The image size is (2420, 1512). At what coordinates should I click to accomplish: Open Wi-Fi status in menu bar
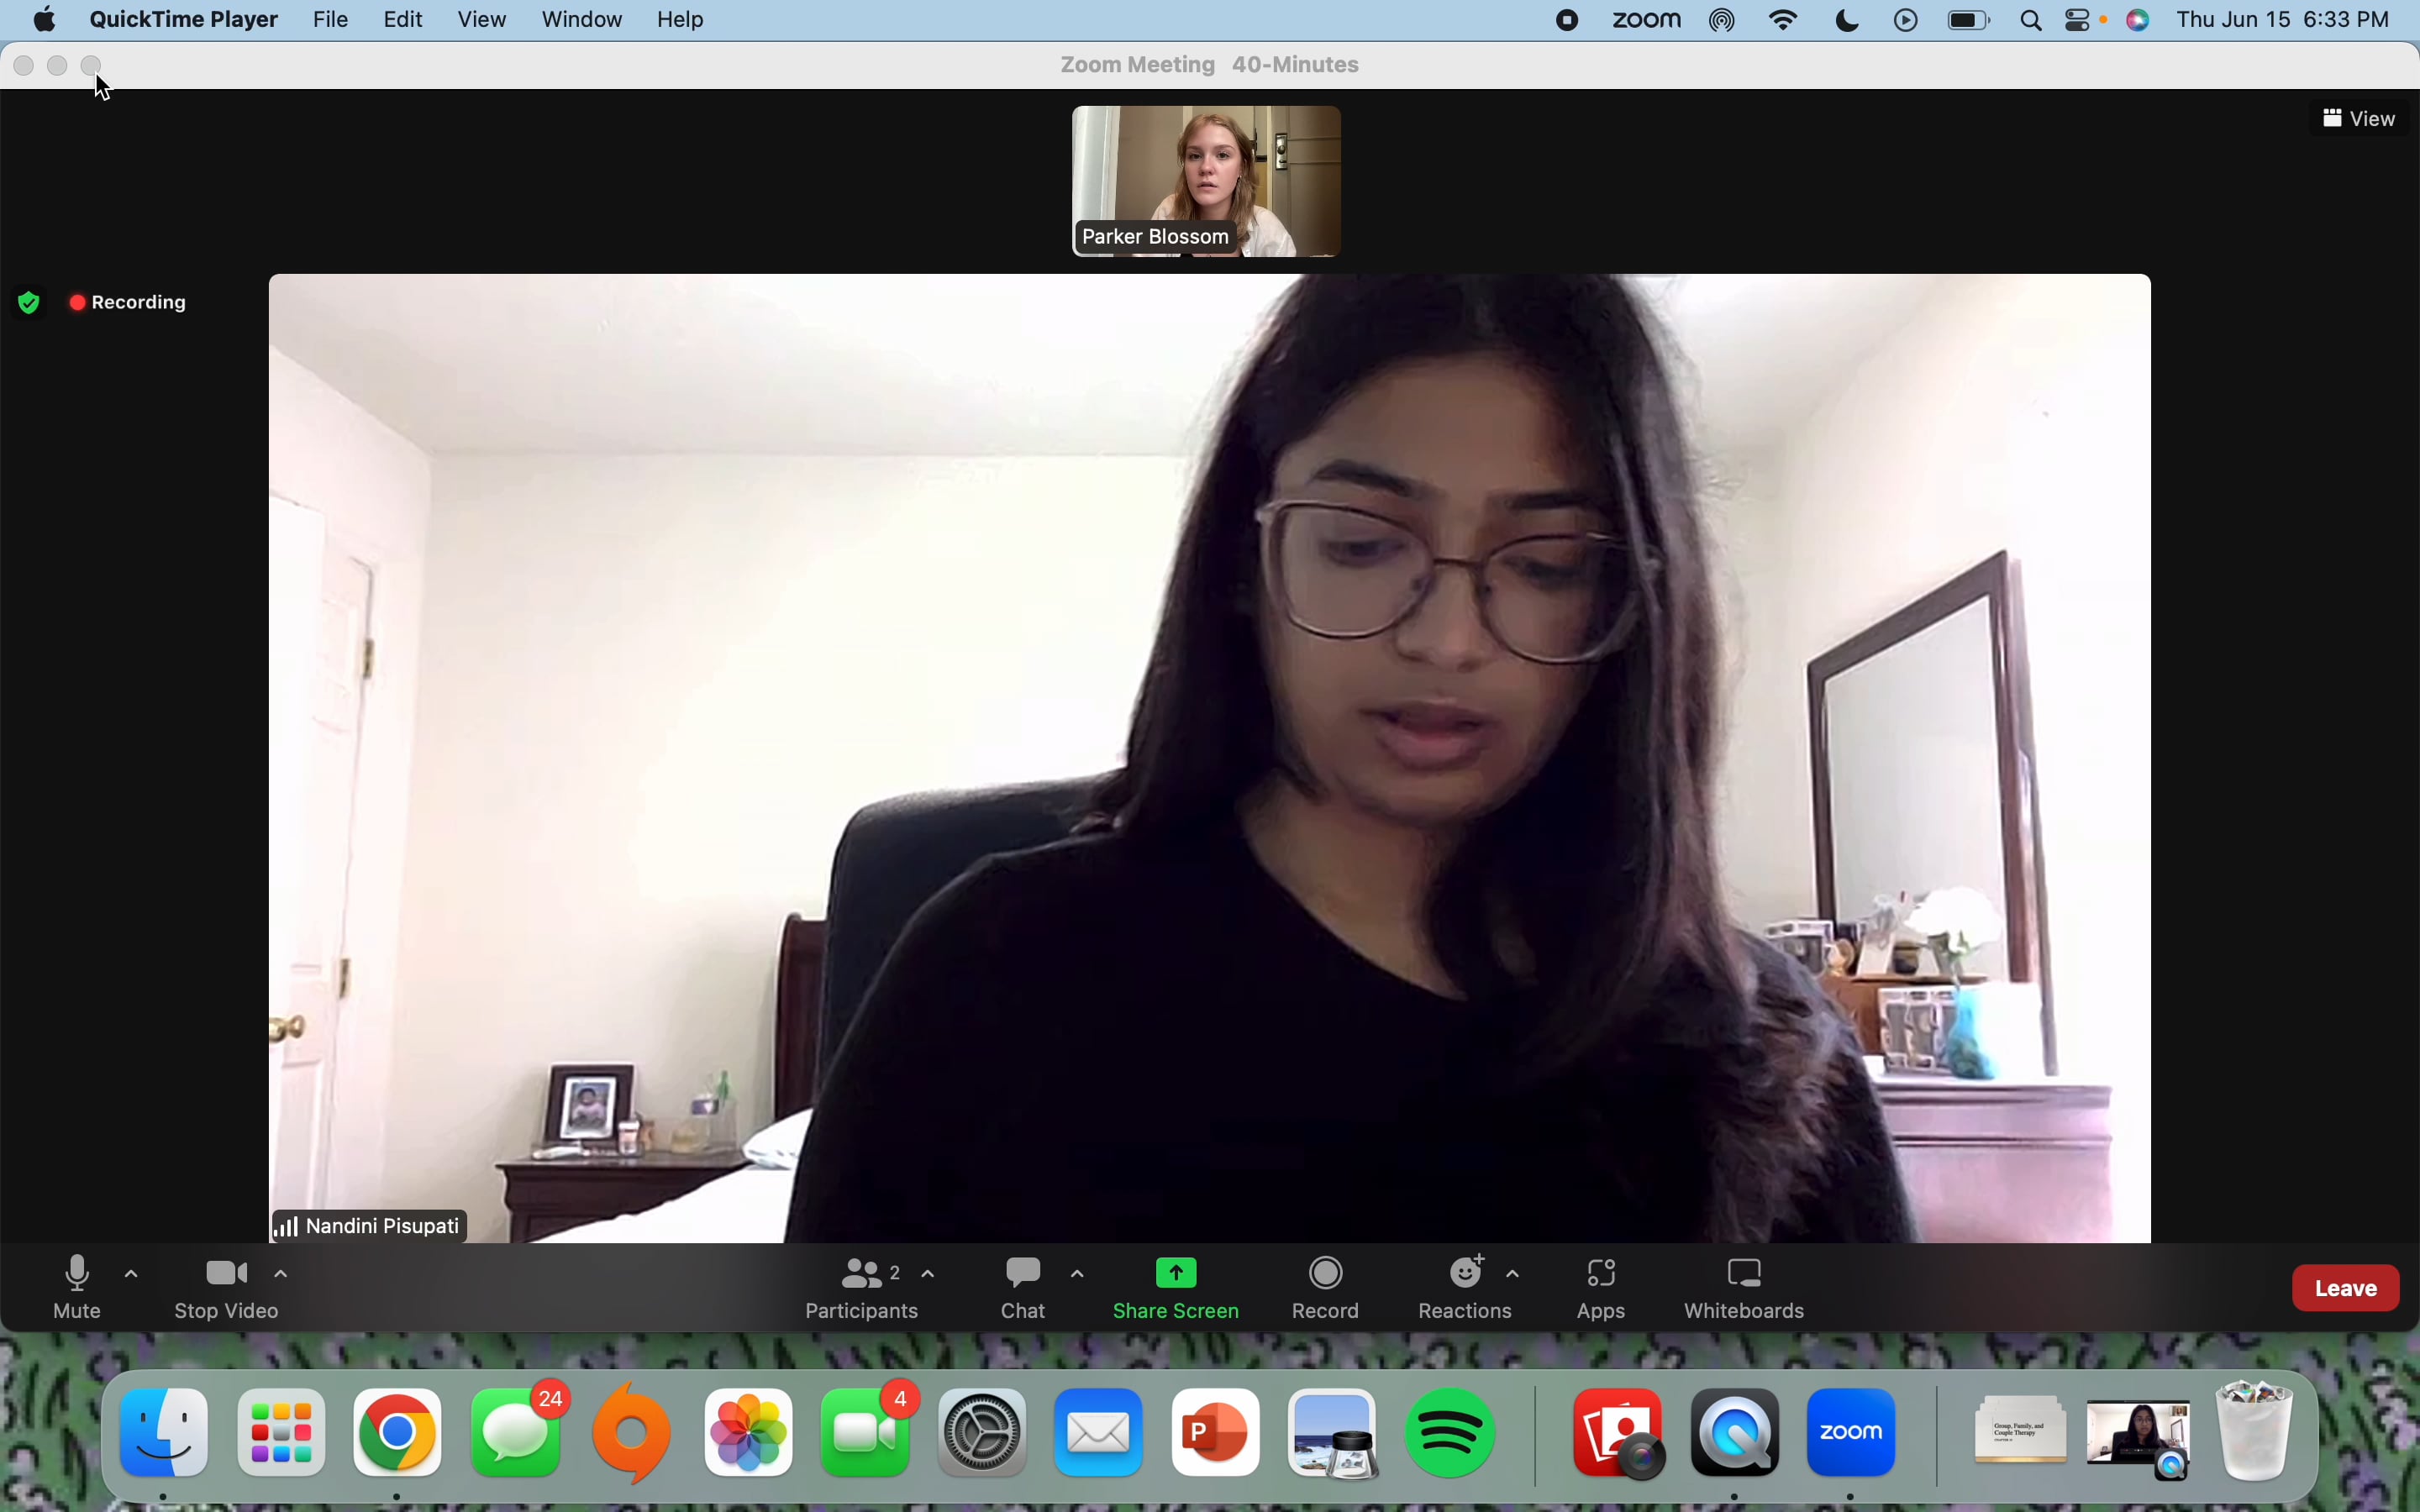click(1785, 20)
